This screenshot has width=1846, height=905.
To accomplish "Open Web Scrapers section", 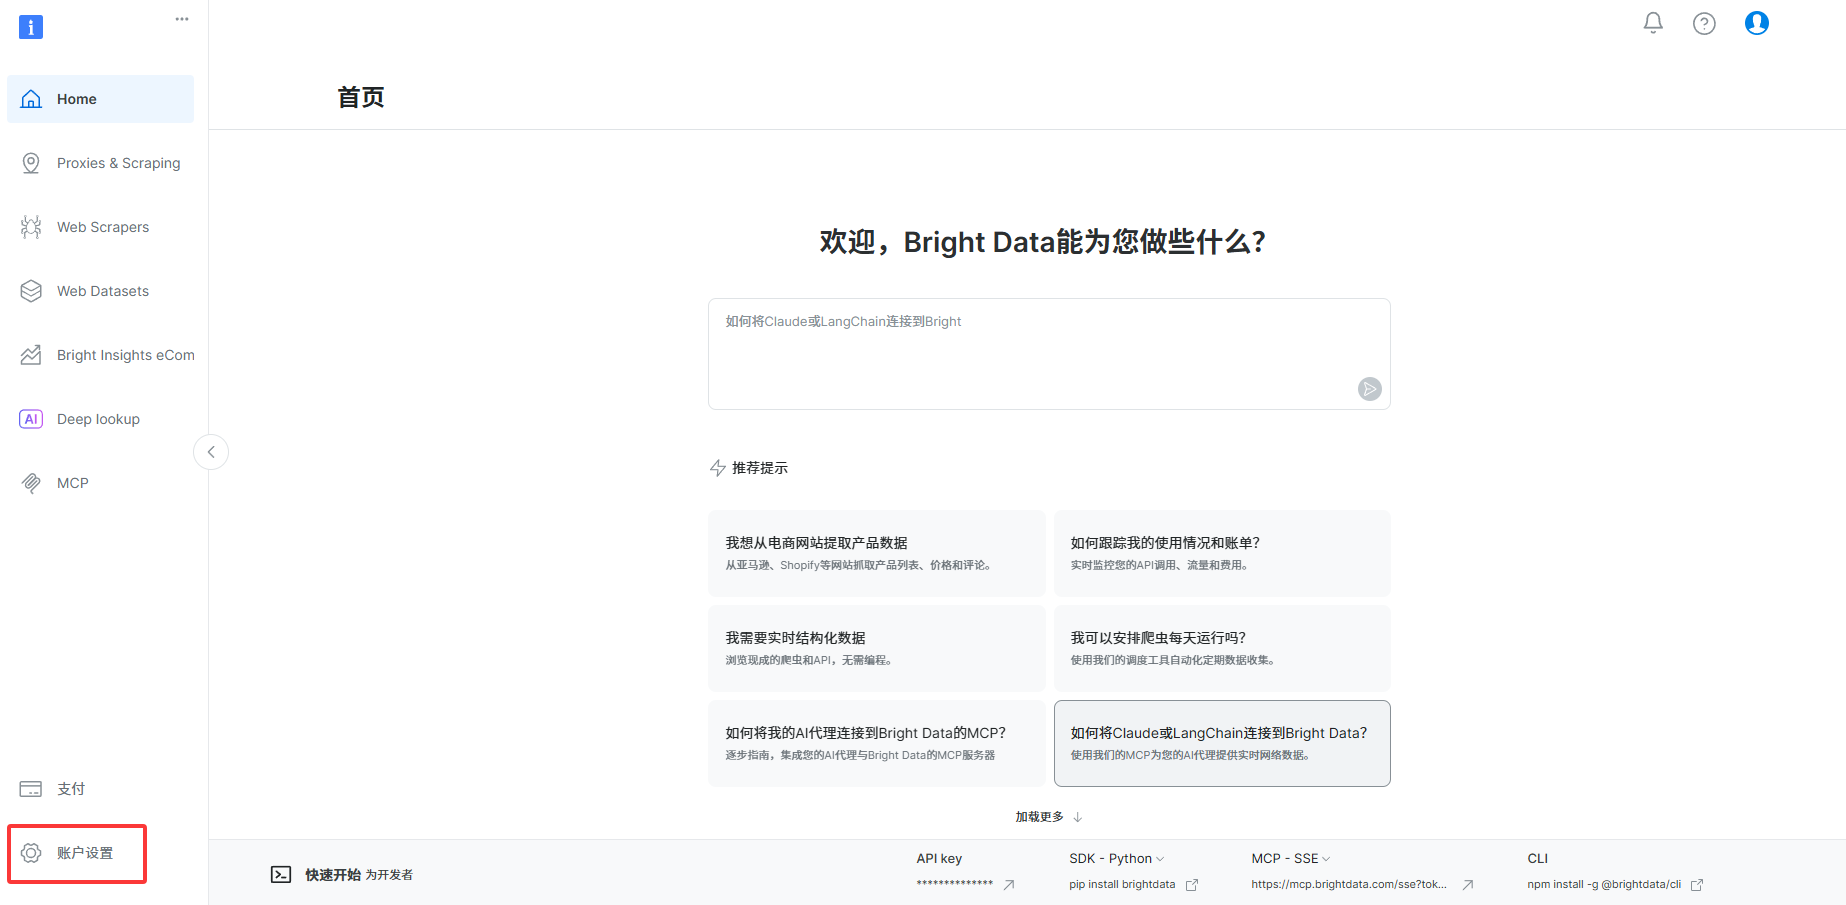I will coord(100,227).
